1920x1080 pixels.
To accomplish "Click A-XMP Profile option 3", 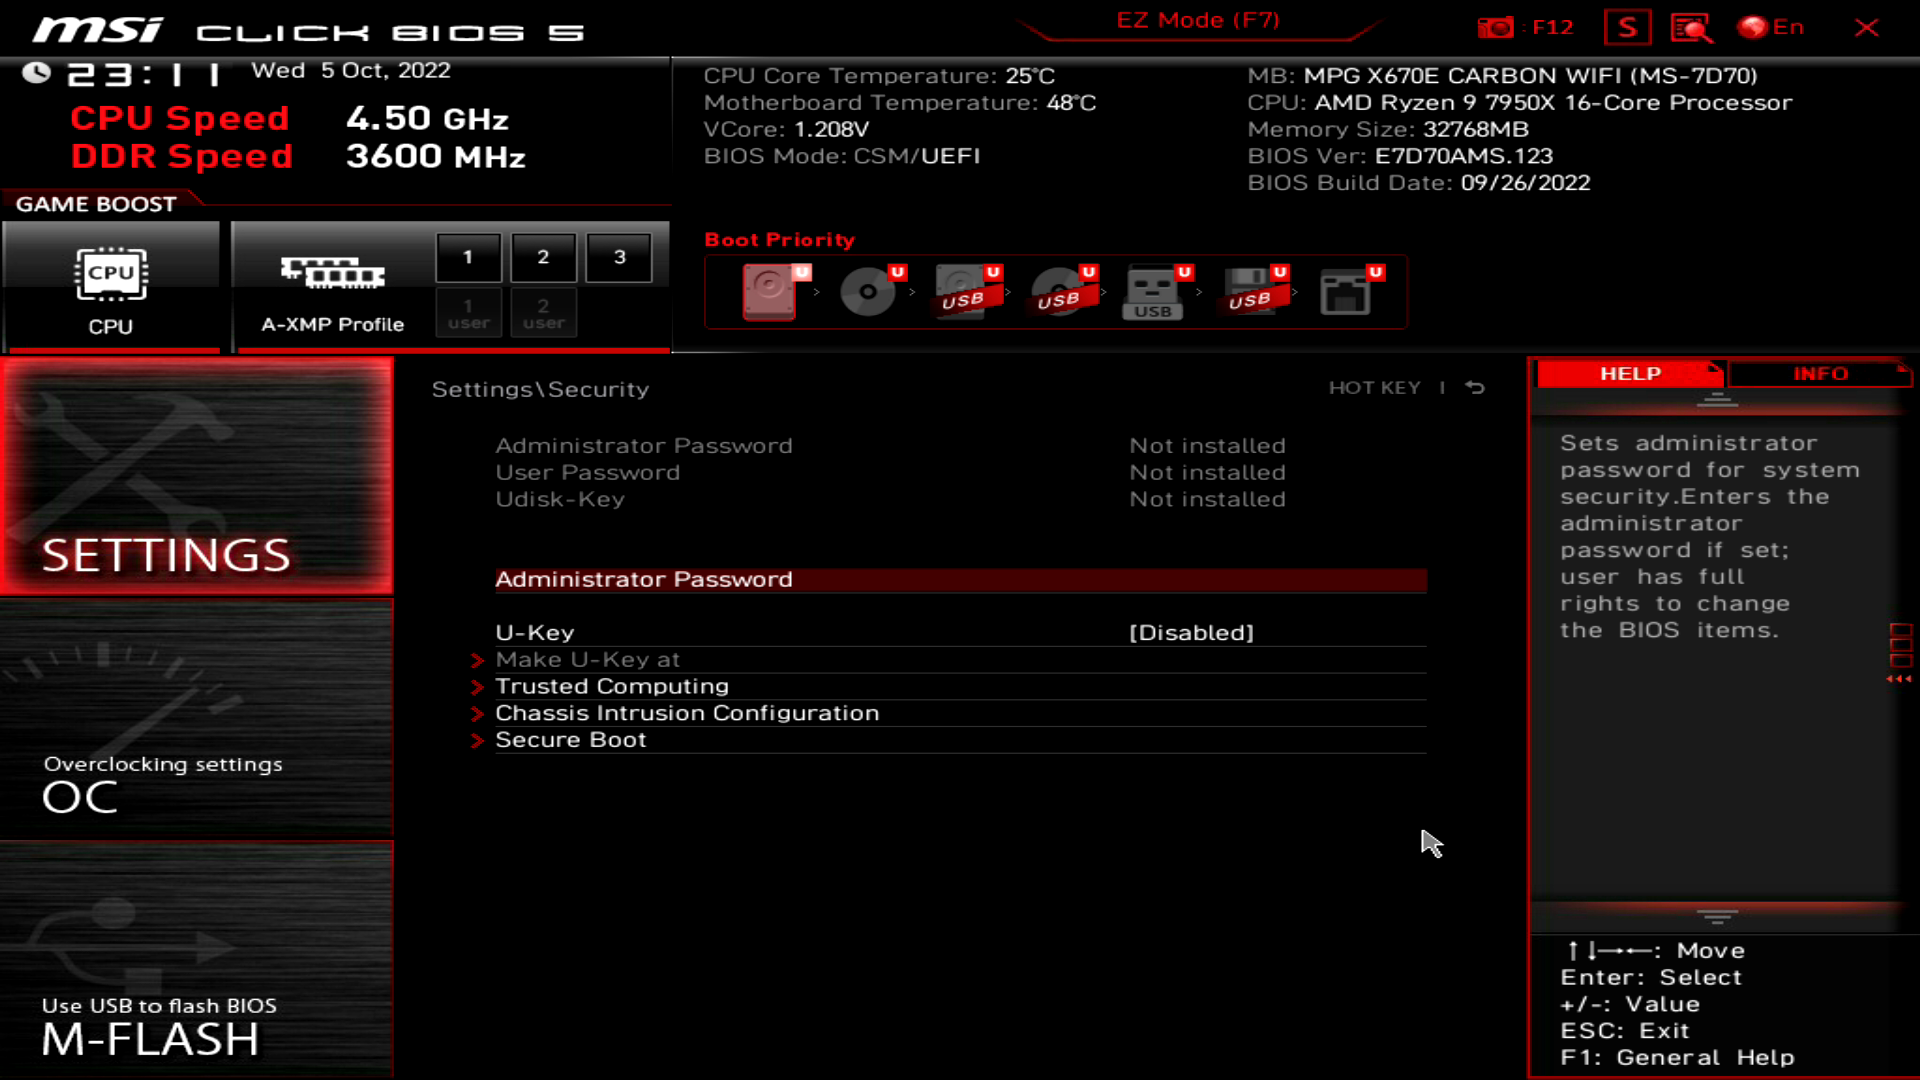I will click(620, 256).
